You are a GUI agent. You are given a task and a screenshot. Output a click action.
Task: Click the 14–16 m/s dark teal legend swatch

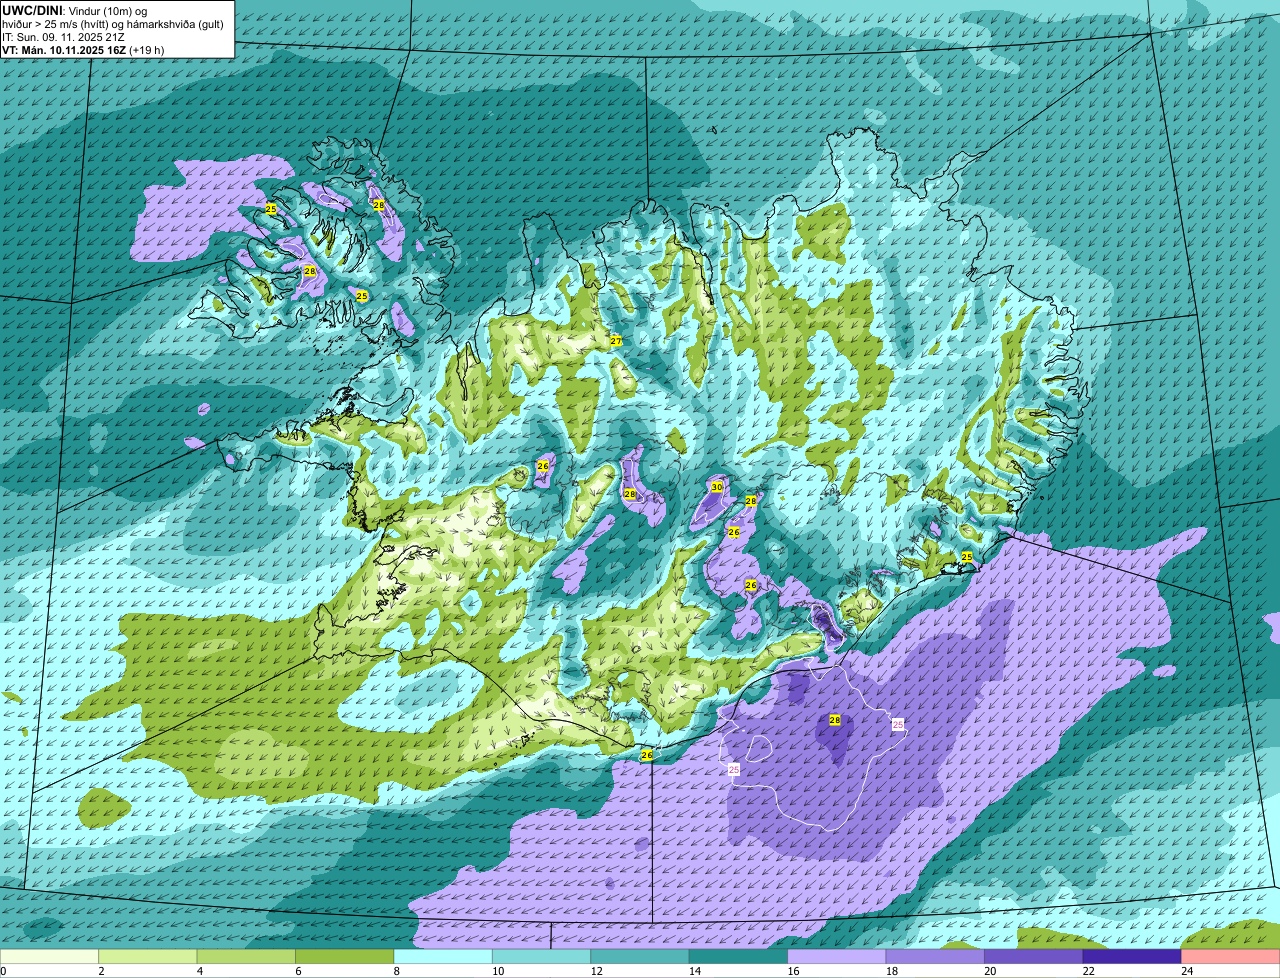click(x=738, y=956)
